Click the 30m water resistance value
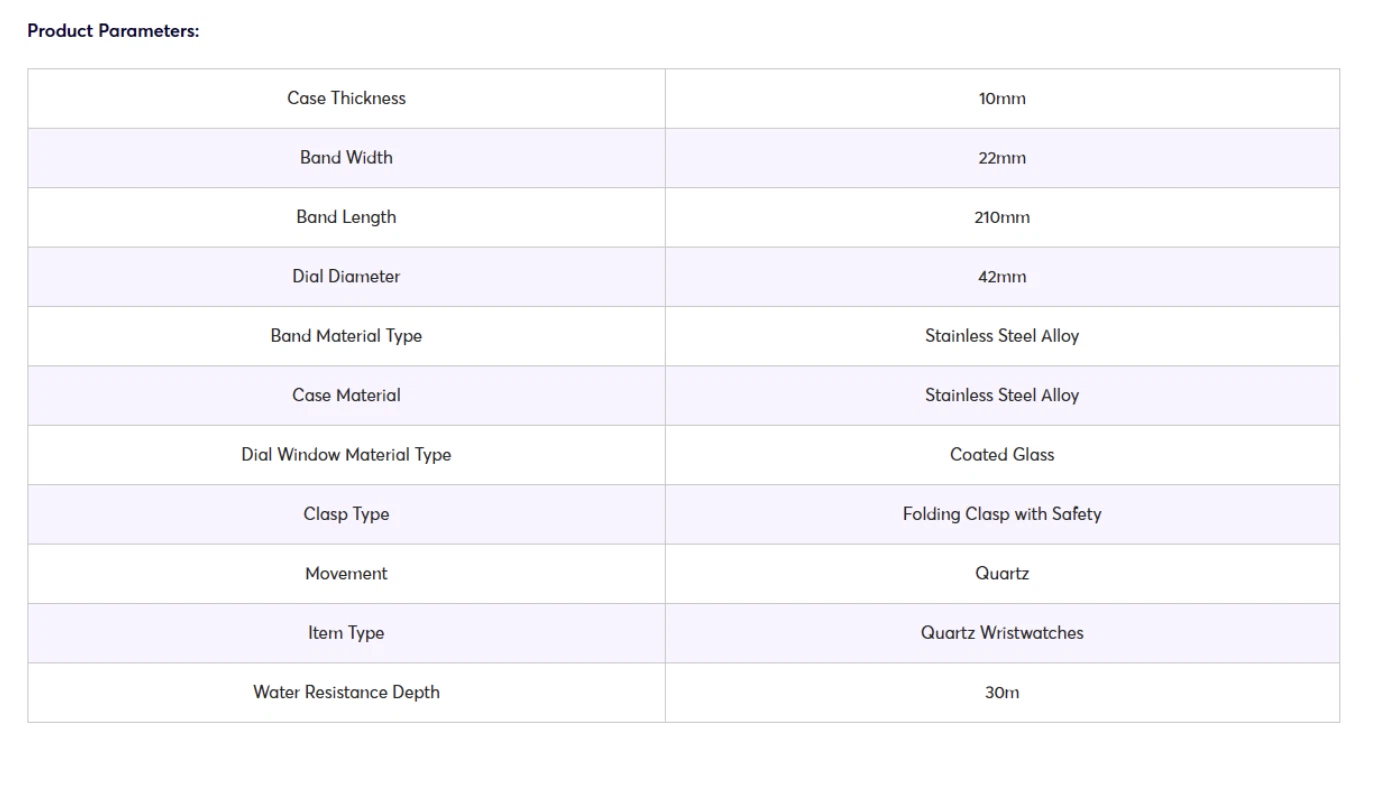The width and height of the screenshot is (1380, 806). click(x=1002, y=692)
